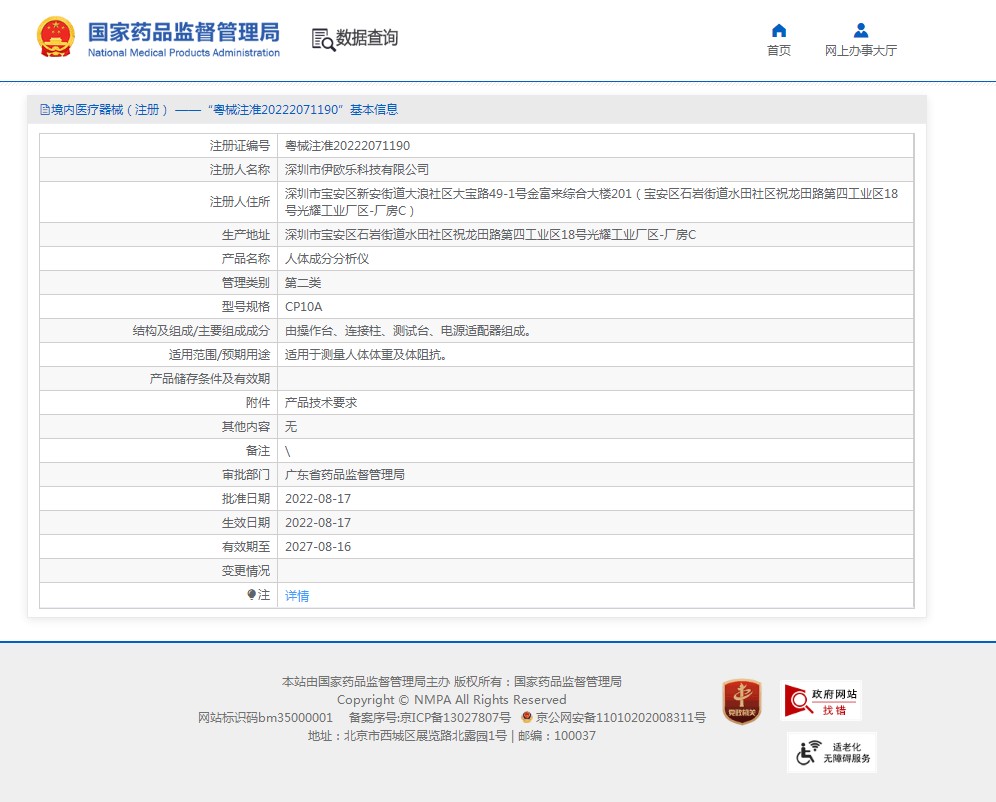Open 政府网站找错 badge
This screenshot has width=996, height=802.
pyautogui.click(x=821, y=700)
